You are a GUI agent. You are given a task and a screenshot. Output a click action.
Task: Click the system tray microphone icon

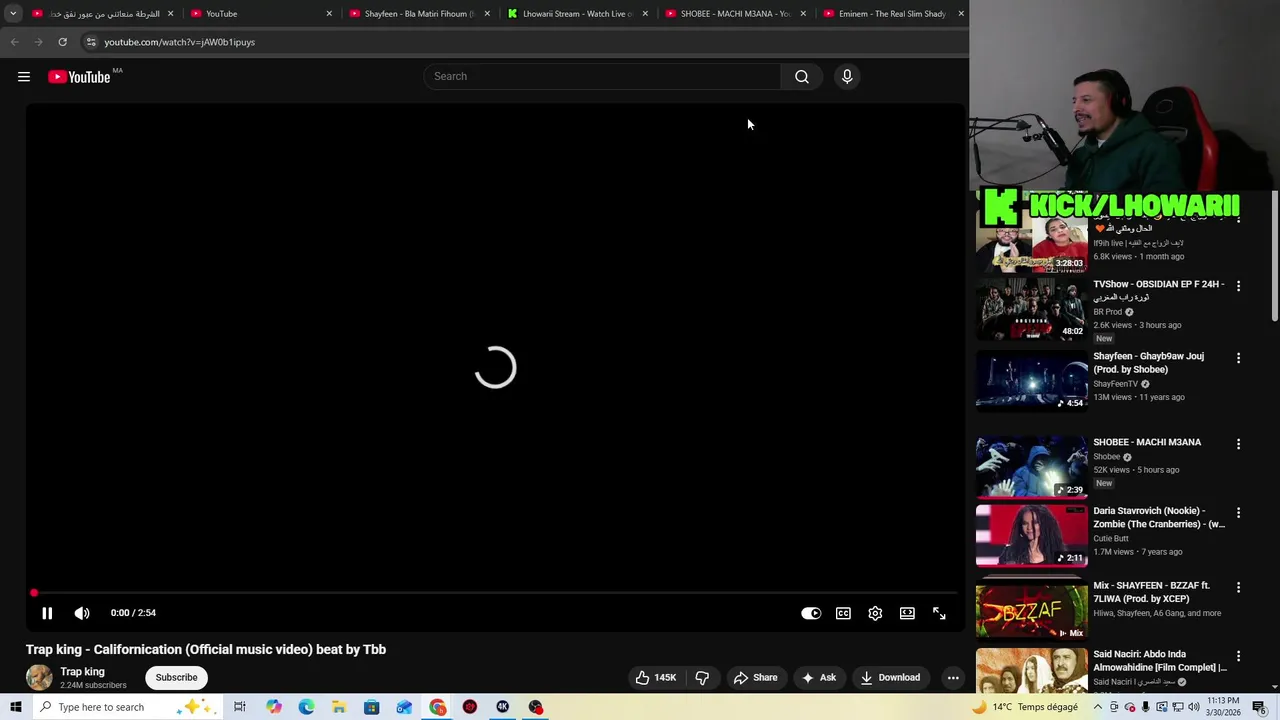1145,707
